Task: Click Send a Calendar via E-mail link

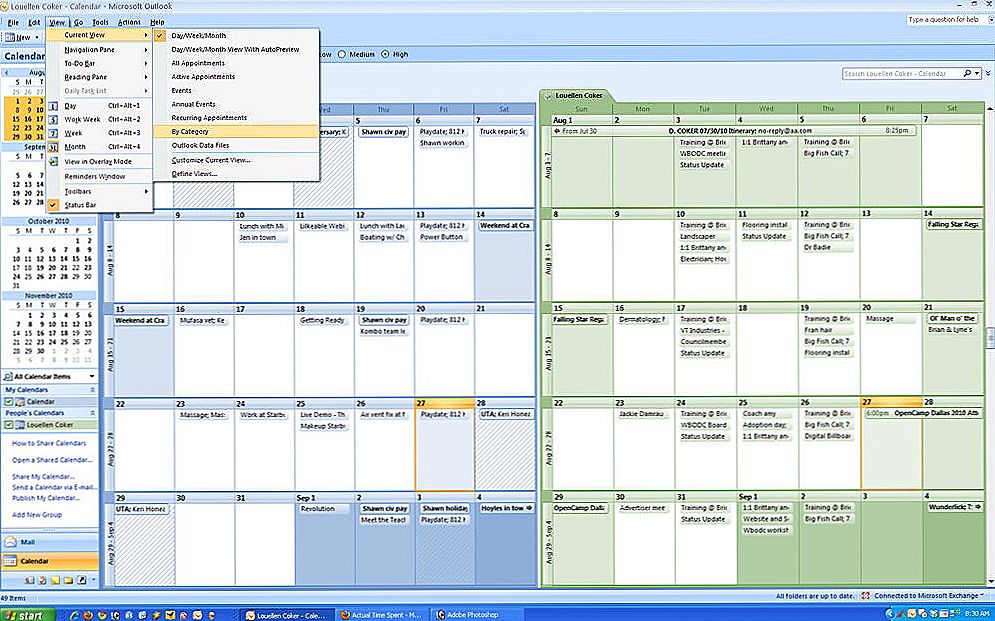Action: click(55, 488)
